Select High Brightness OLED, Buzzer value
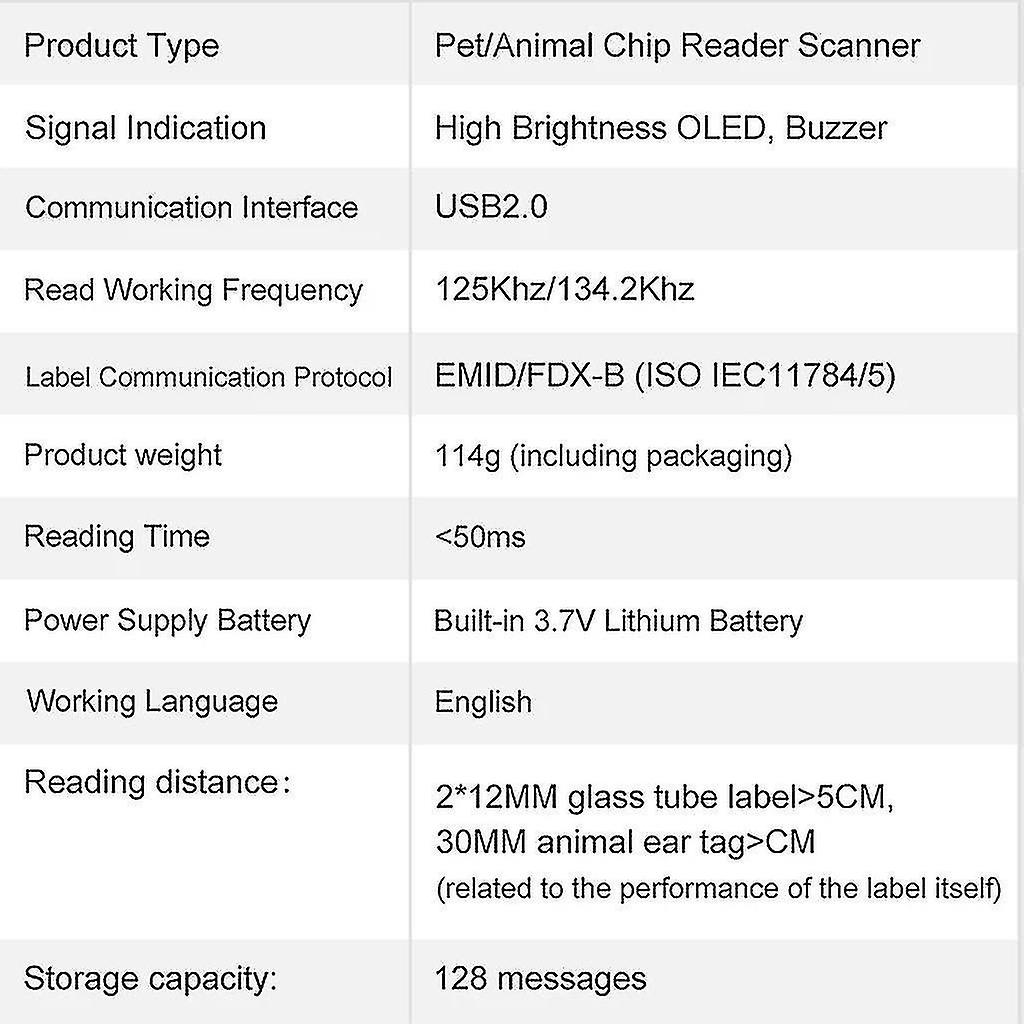Screen dimensions: 1024x1024 660,128
